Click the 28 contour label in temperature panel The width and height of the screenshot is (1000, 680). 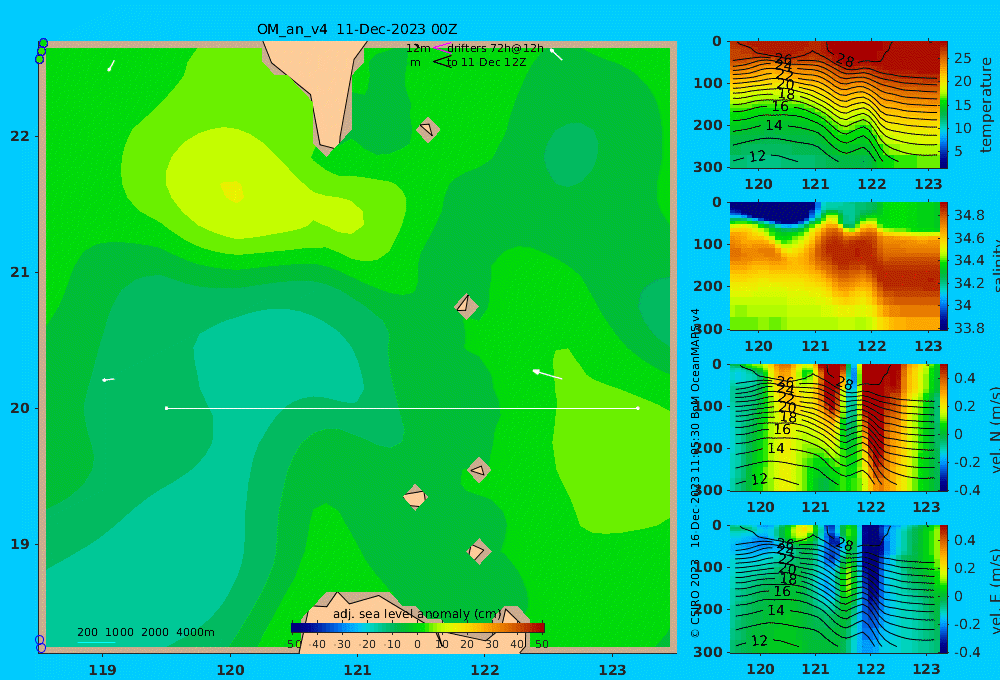tap(845, 61)
